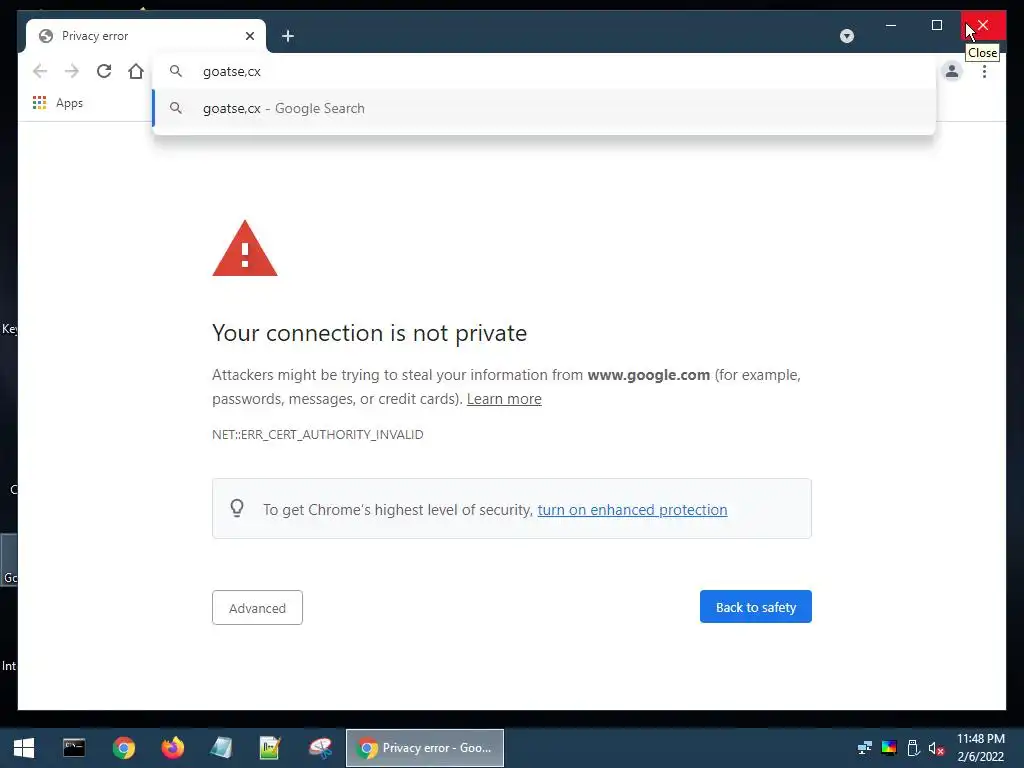
Task: Open the Windows Start menu
Action: coord(24,748)
